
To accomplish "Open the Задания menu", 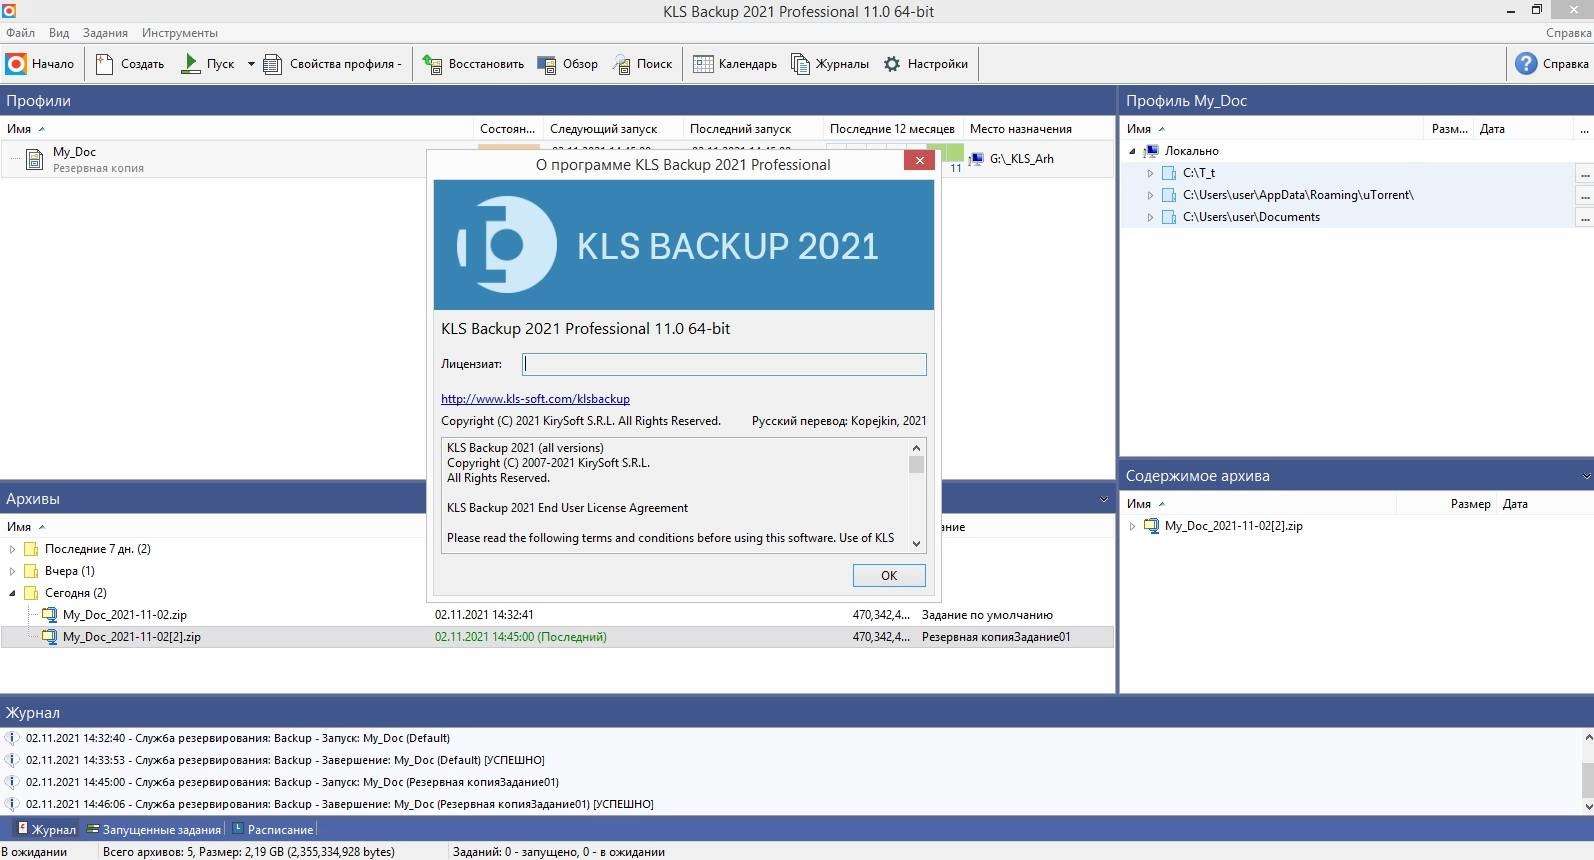I will point(105,33).
